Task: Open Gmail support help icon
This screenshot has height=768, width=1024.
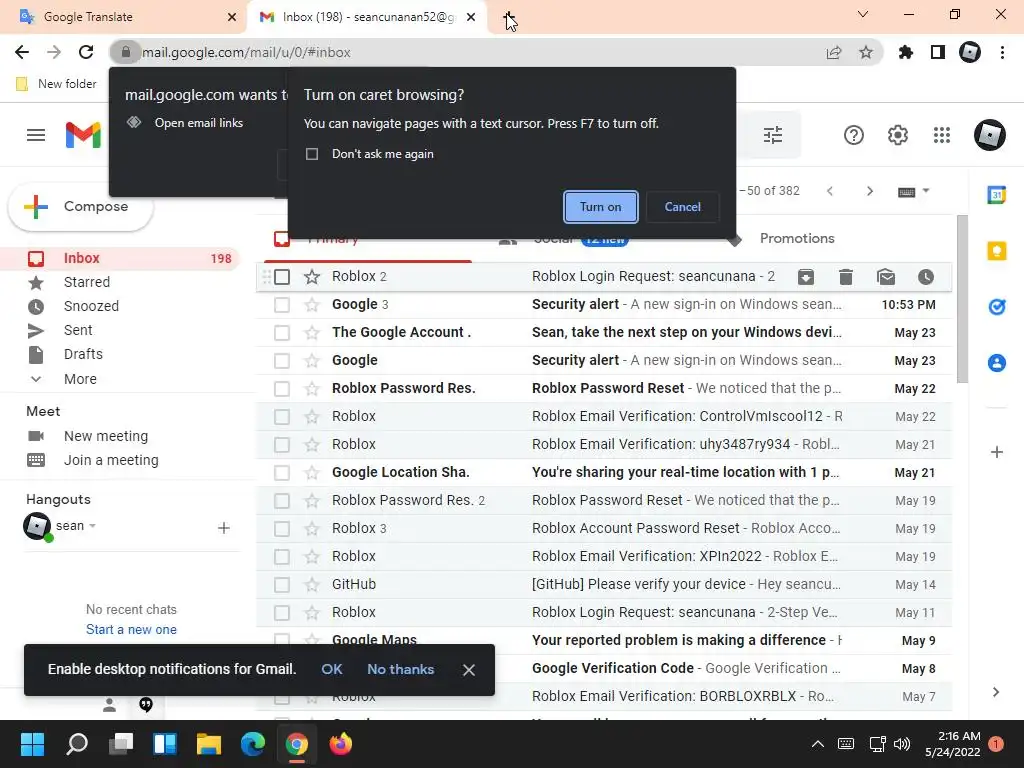Action: click(x=854, y=135)
